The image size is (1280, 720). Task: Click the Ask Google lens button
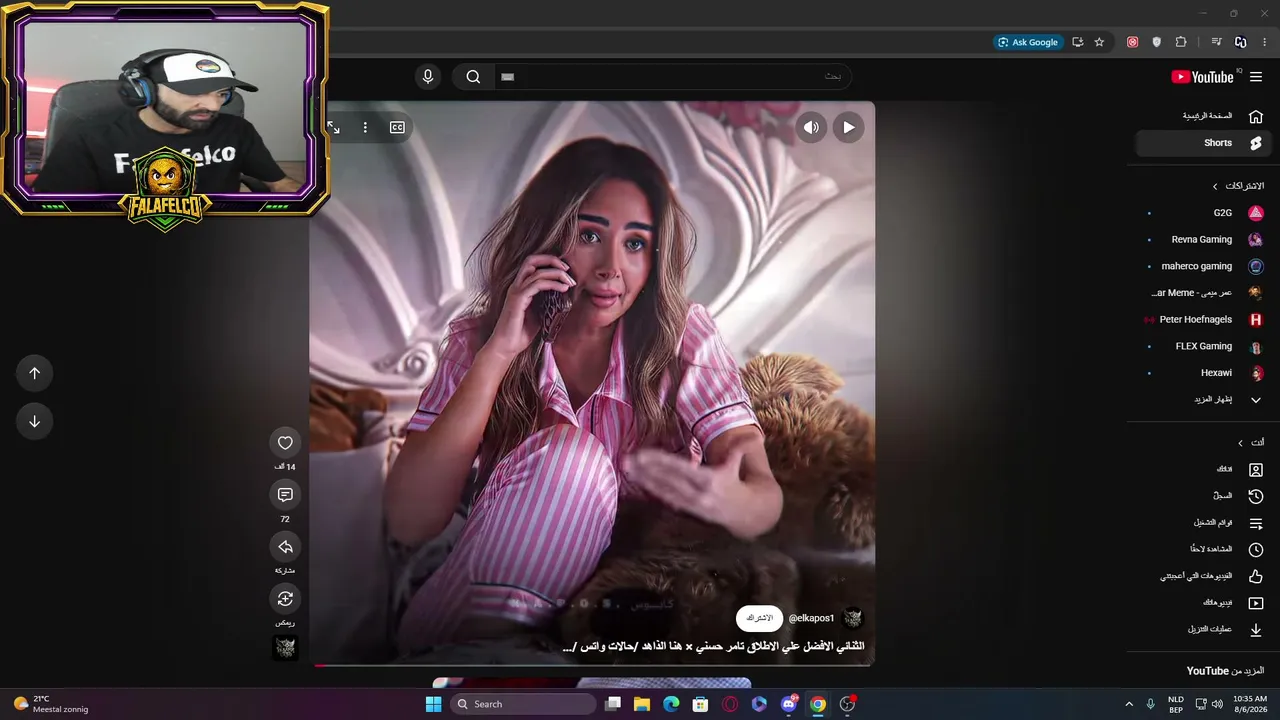tap(1028, 42)
